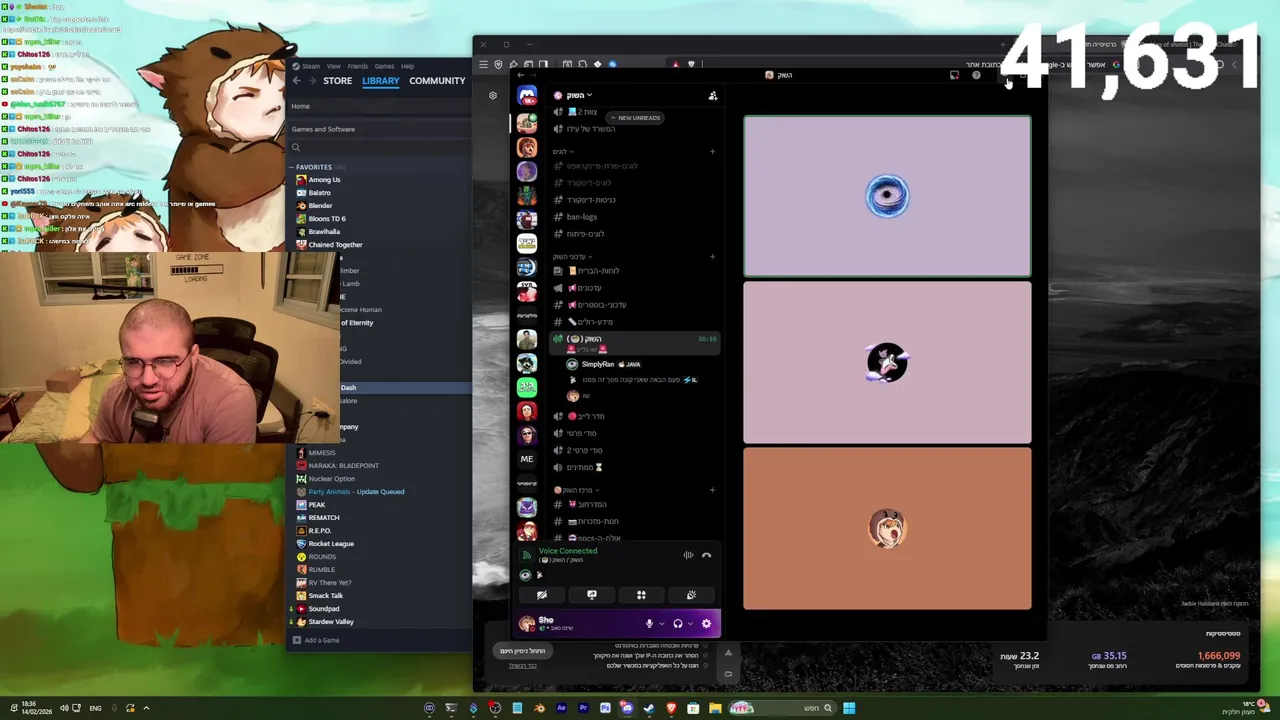This screenshot has height=720, width=1280.
Task: Go back in Steam navigation
Action: point(296,81)
